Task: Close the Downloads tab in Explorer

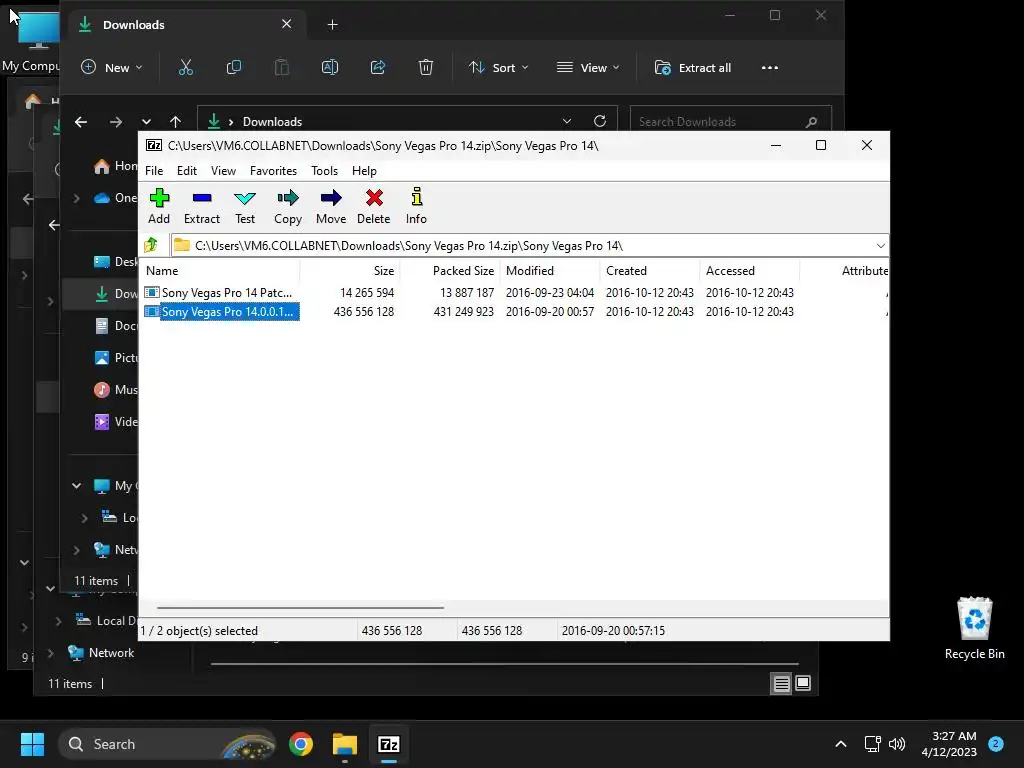Action: pyautogui.click(x=286, y=24)
